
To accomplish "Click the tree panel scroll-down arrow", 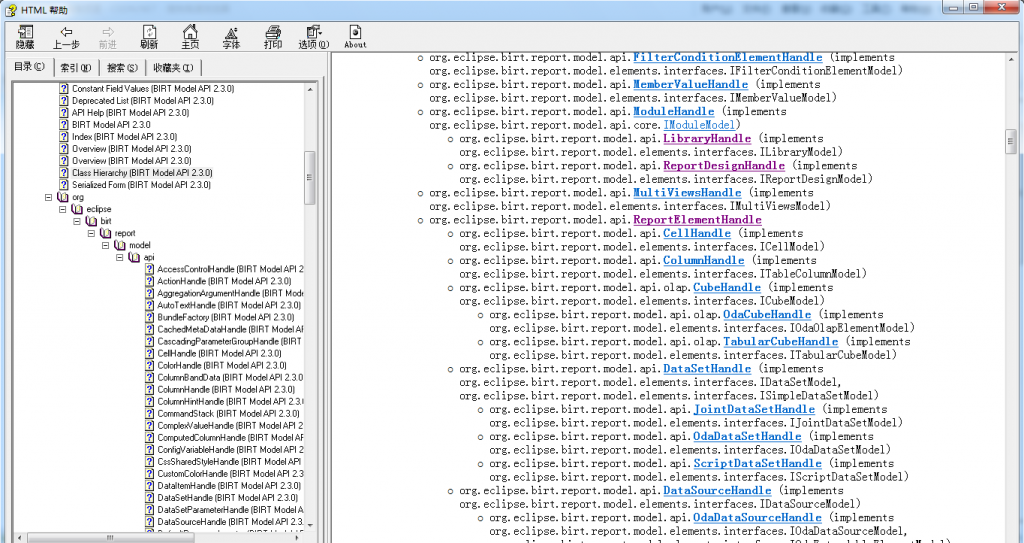I will (310, 525).
